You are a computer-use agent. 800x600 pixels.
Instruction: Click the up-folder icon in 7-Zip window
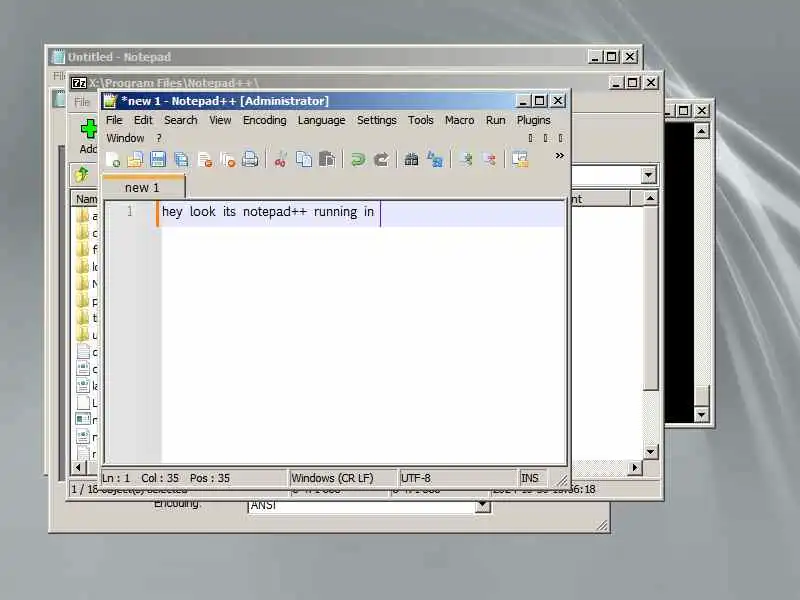(82, 175)
